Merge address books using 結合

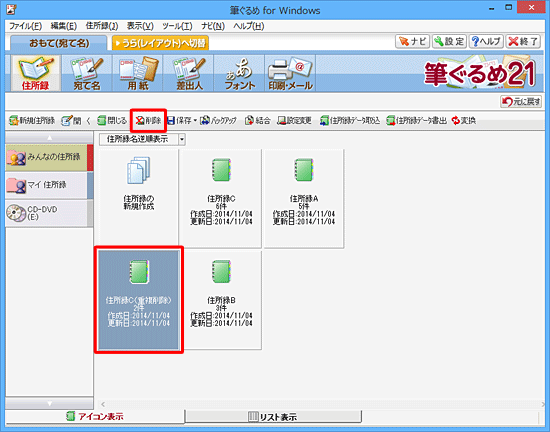coord(258,121)
